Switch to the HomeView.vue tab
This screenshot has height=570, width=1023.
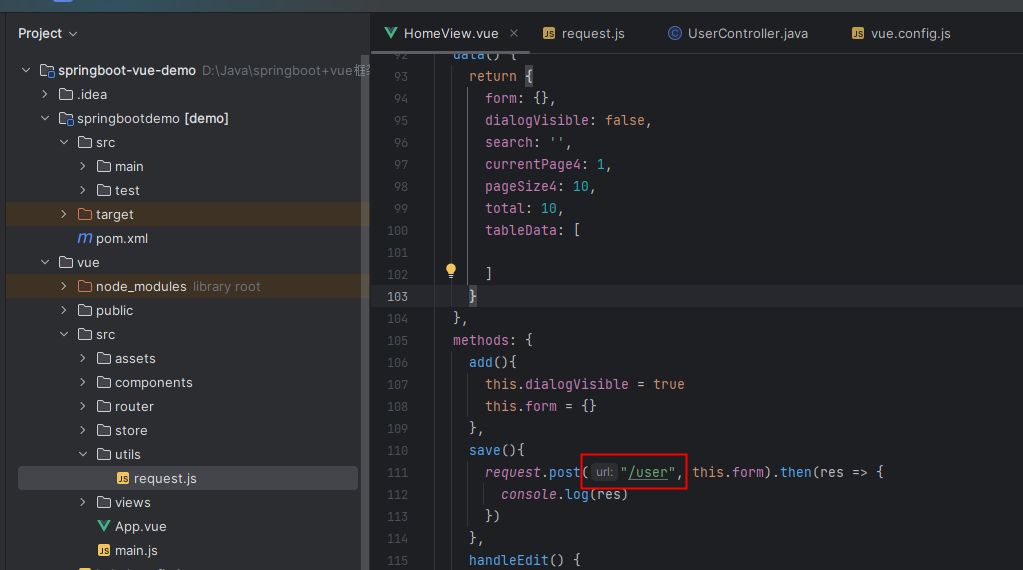[x=450, y=33]
